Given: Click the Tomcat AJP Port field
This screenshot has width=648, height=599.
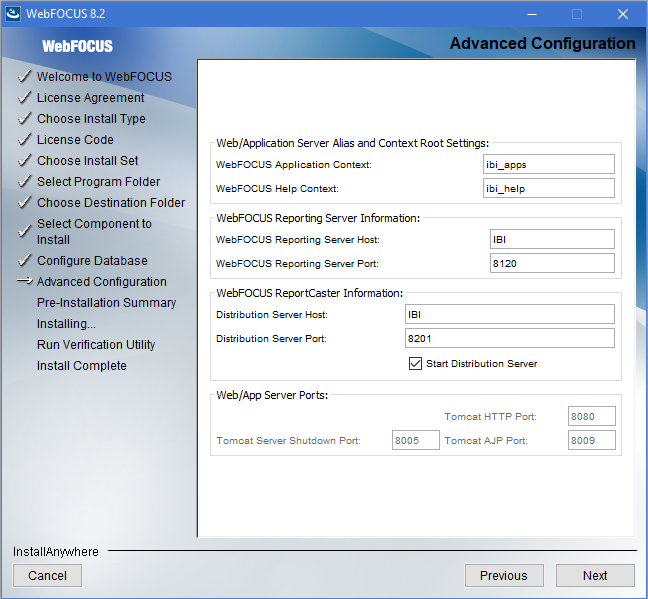Looking at the screenshot, I should 591,440.
